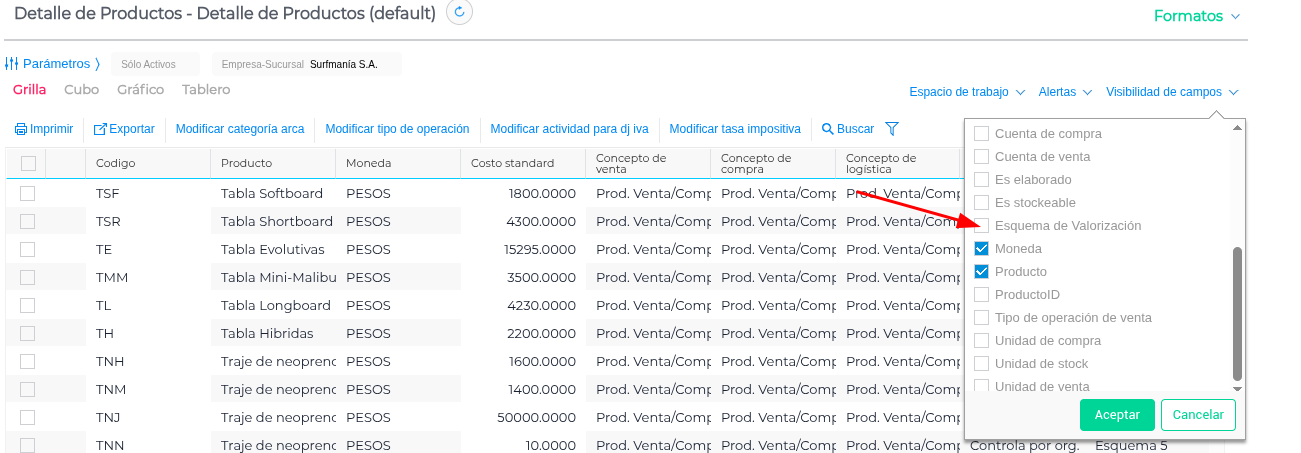Click the funnel filter icon
Image resolution: width=1301 pixels, height=453 pixels.
pos(893,129)
